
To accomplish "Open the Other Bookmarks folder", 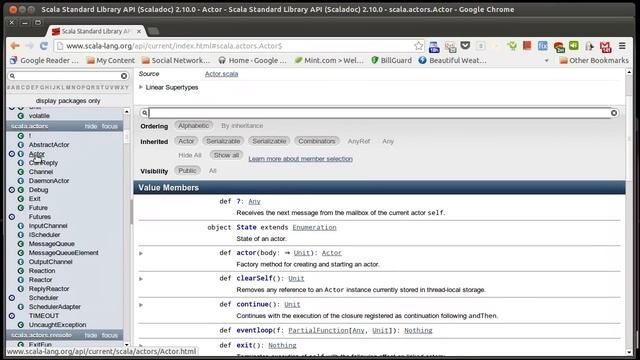I will (594, 60).
